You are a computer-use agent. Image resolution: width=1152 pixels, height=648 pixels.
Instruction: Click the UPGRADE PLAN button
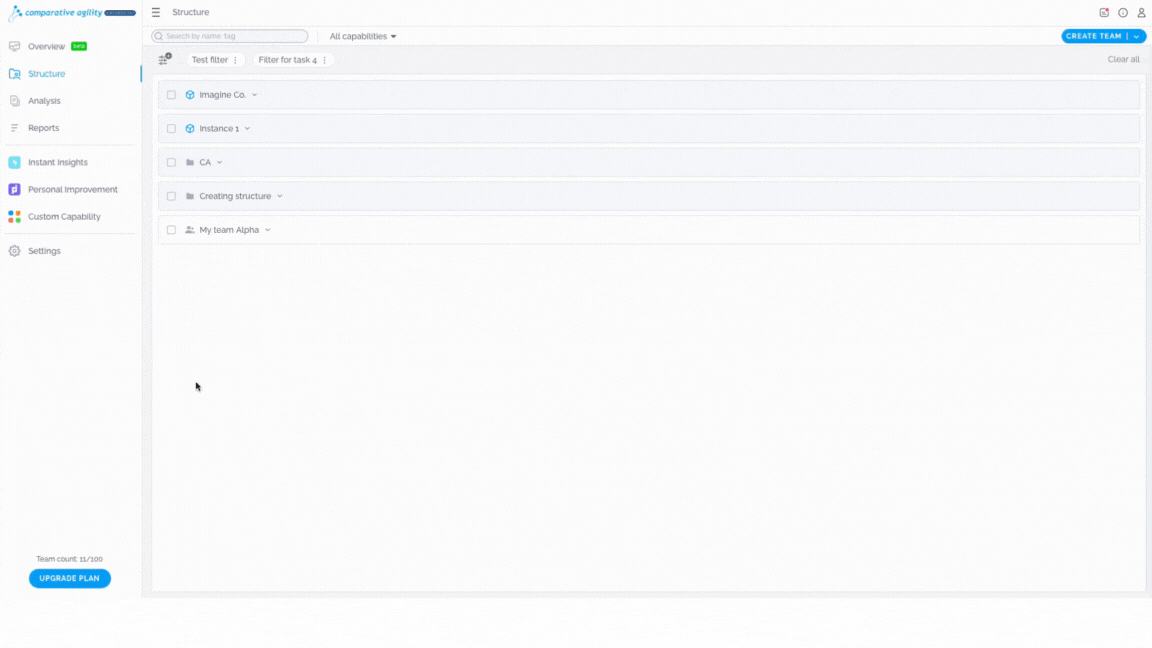click(x=70, y=578)
